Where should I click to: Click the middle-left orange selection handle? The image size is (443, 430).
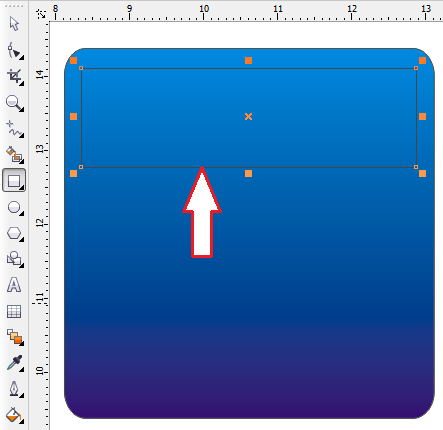tap(74, 116)
